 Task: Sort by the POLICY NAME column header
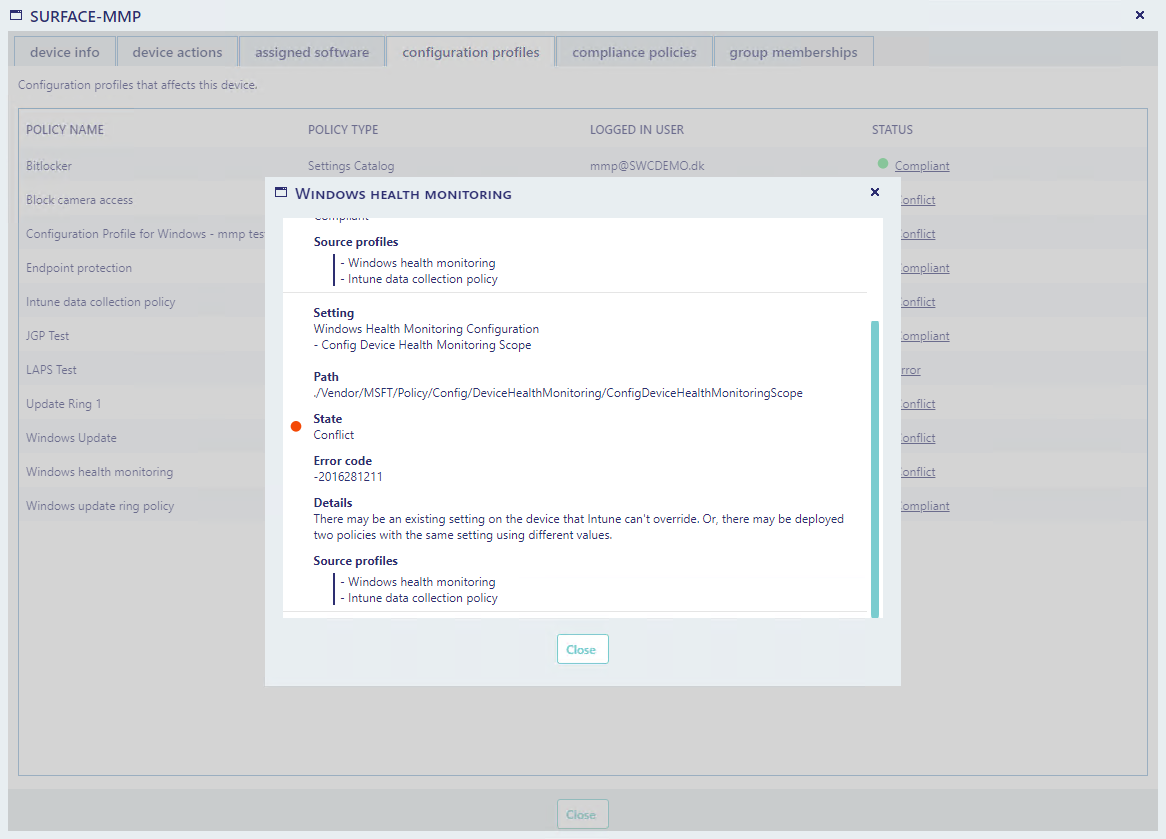(65, 130)
